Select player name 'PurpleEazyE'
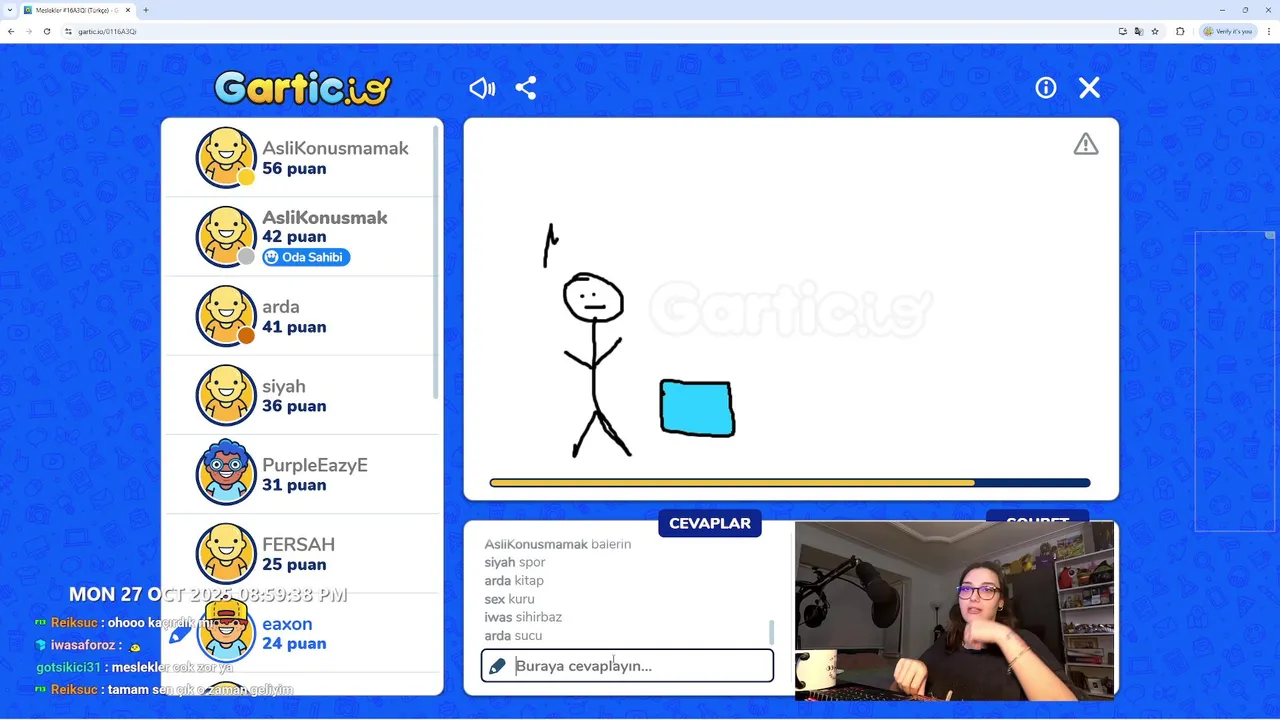 click(x=315, y=465)
